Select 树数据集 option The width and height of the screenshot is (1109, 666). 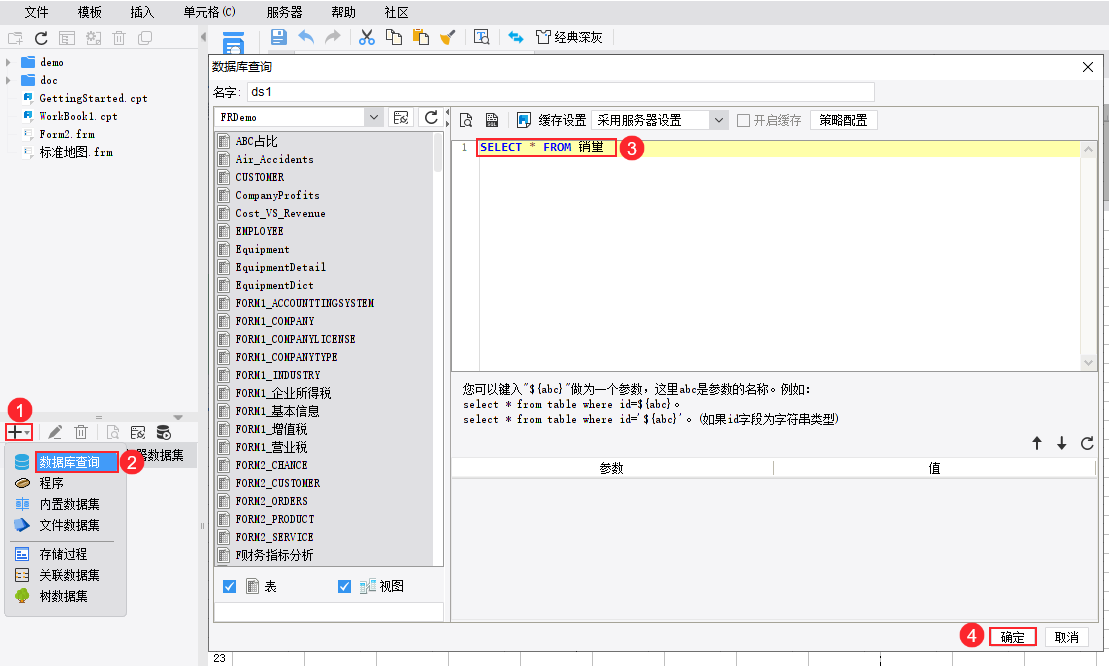pyautogui.click(x=64, y=597)
